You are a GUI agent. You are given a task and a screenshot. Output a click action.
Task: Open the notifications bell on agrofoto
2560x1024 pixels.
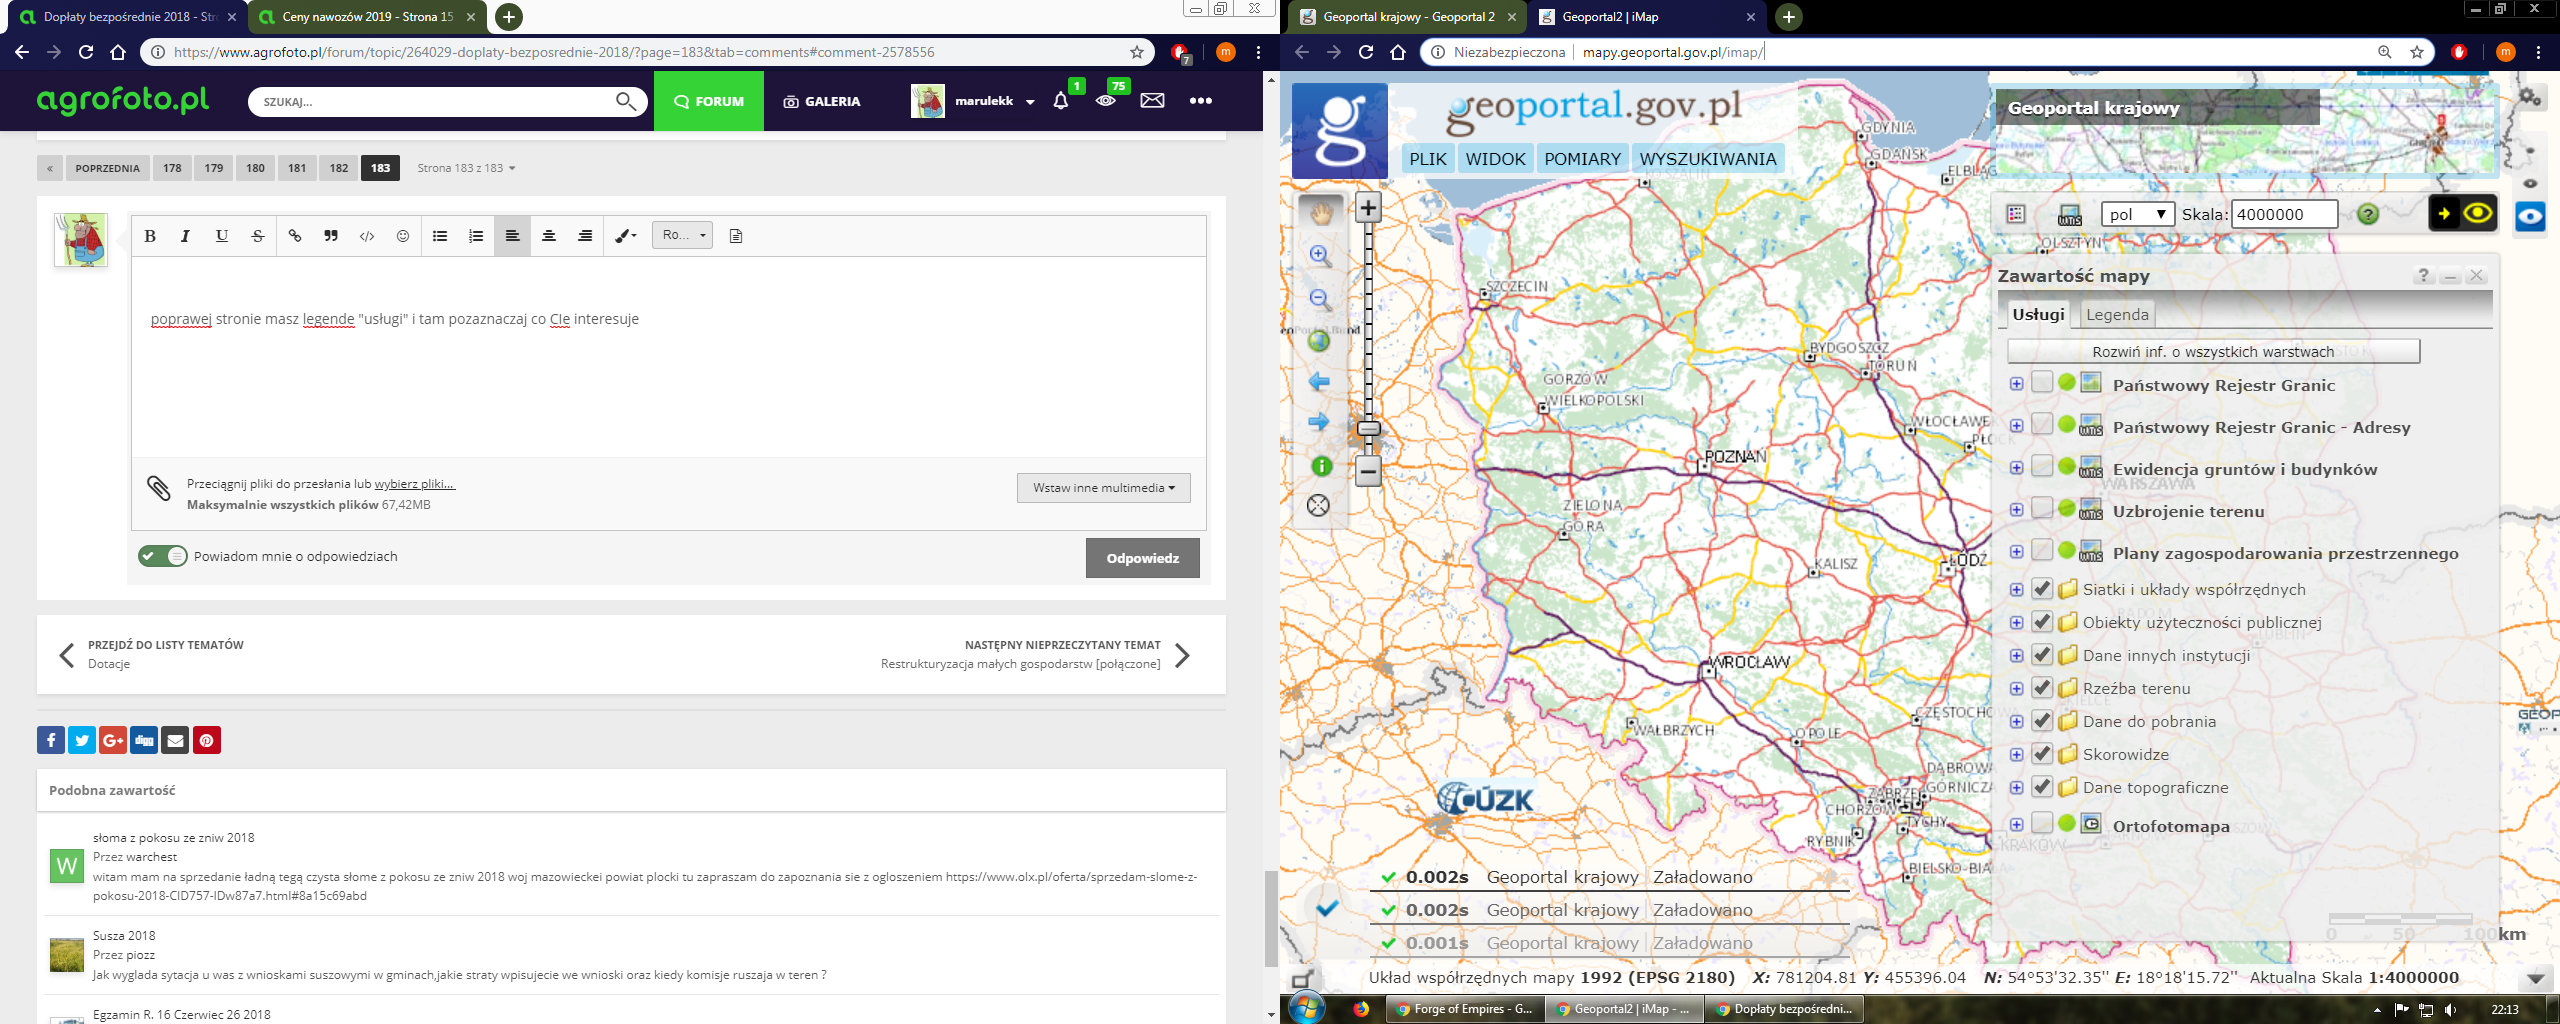(x=1061, y=101)
